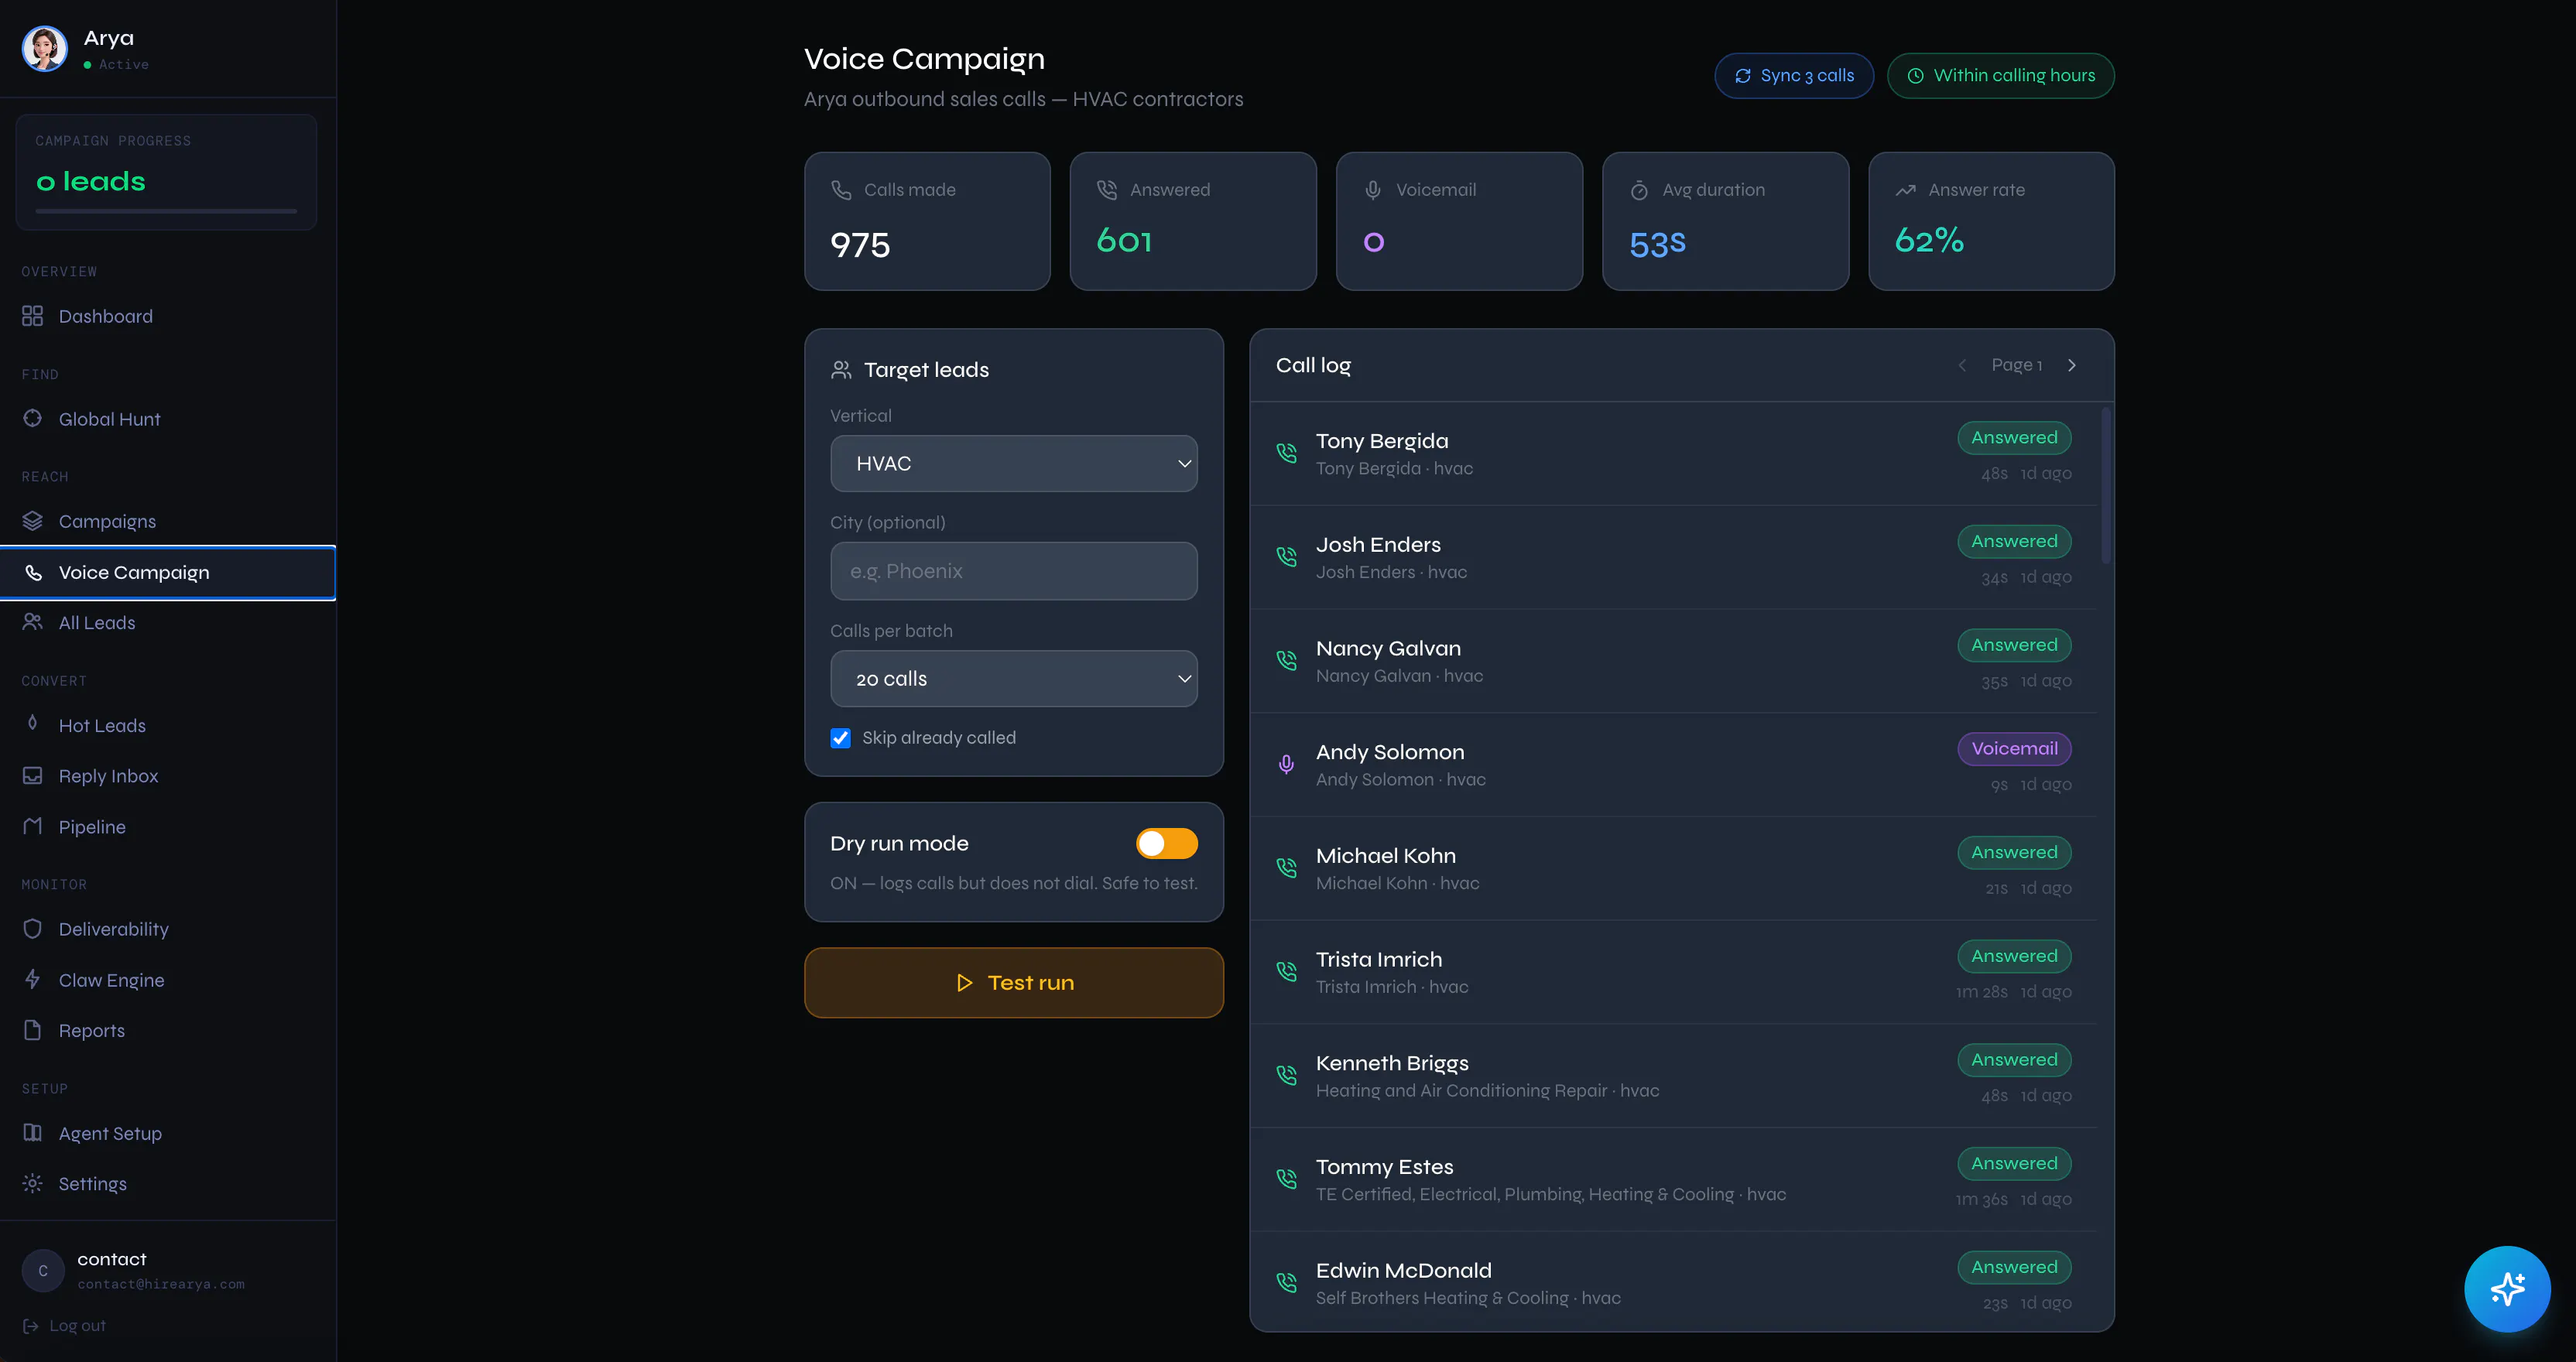Open the sparkle AI assistant button

[2507, 1289]
